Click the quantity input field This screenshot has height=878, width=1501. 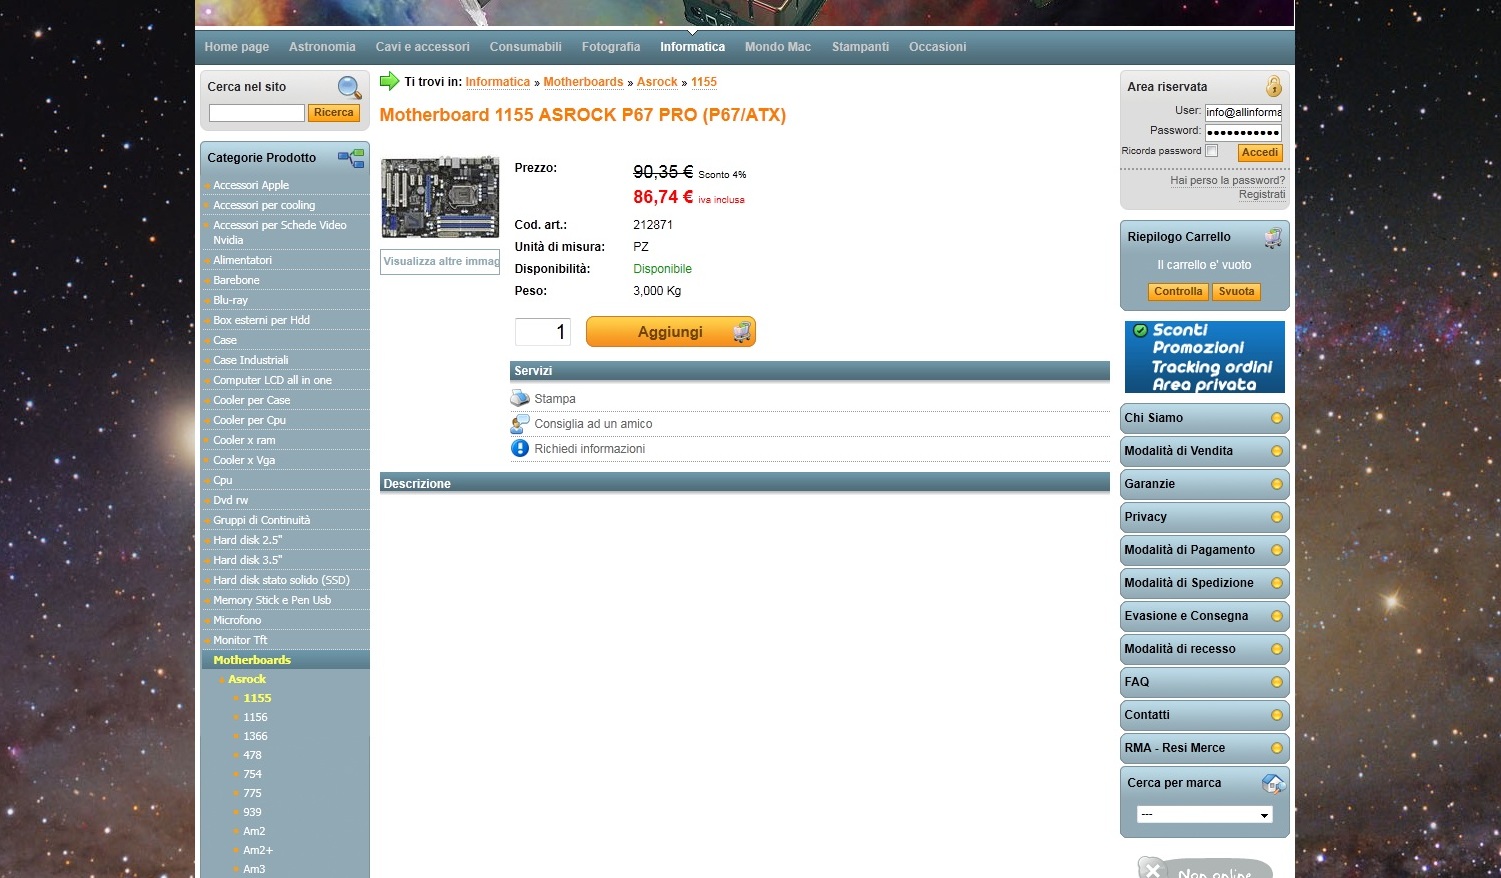(x=542, y=332)
